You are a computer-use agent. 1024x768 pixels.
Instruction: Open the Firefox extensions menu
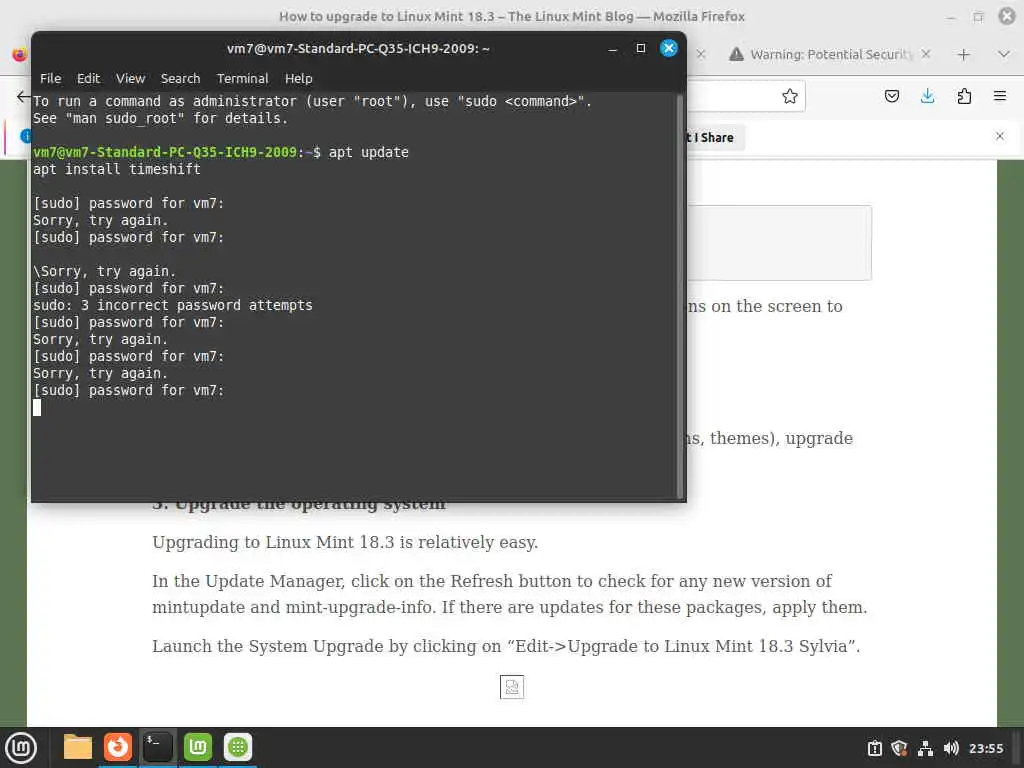click(x=964, y=97)
